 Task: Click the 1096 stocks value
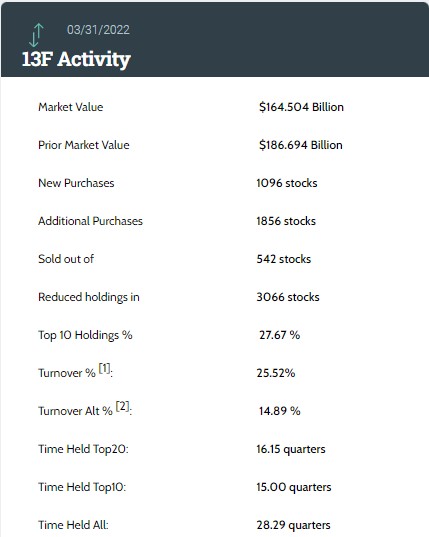[x=287, y=183]
